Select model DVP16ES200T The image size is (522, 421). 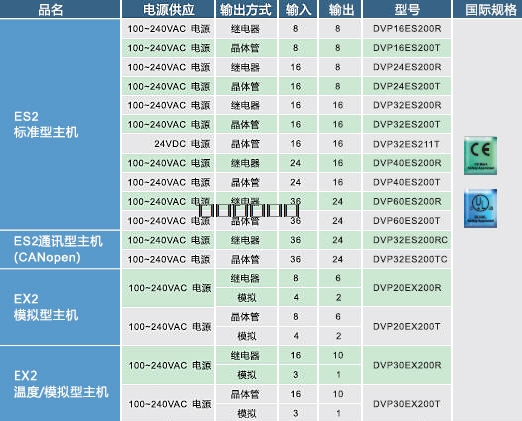click(407, 48)
